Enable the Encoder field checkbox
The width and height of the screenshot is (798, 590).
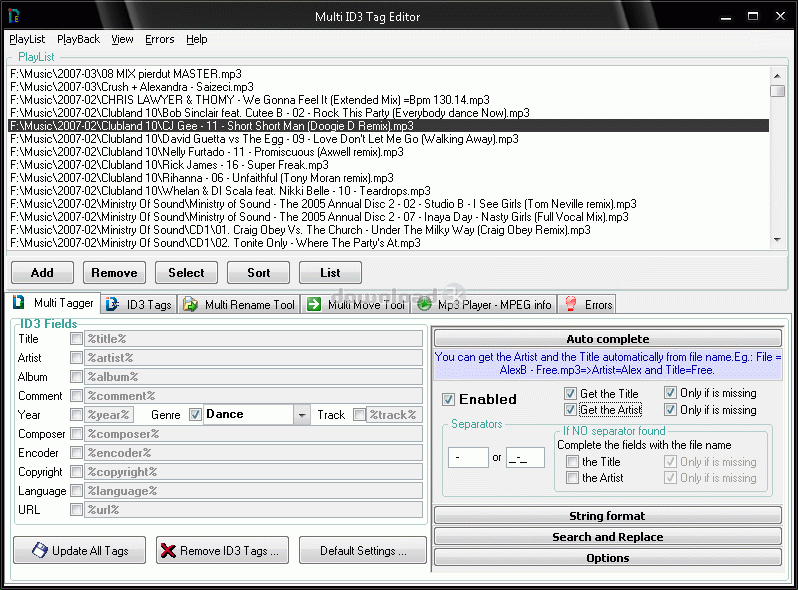coord(76,453)
